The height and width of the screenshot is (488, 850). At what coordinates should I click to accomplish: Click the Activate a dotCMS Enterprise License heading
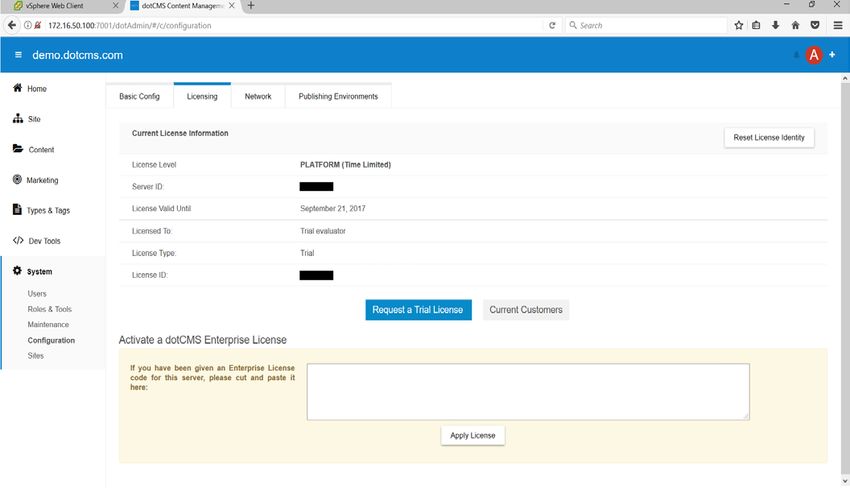coord(203,340)
